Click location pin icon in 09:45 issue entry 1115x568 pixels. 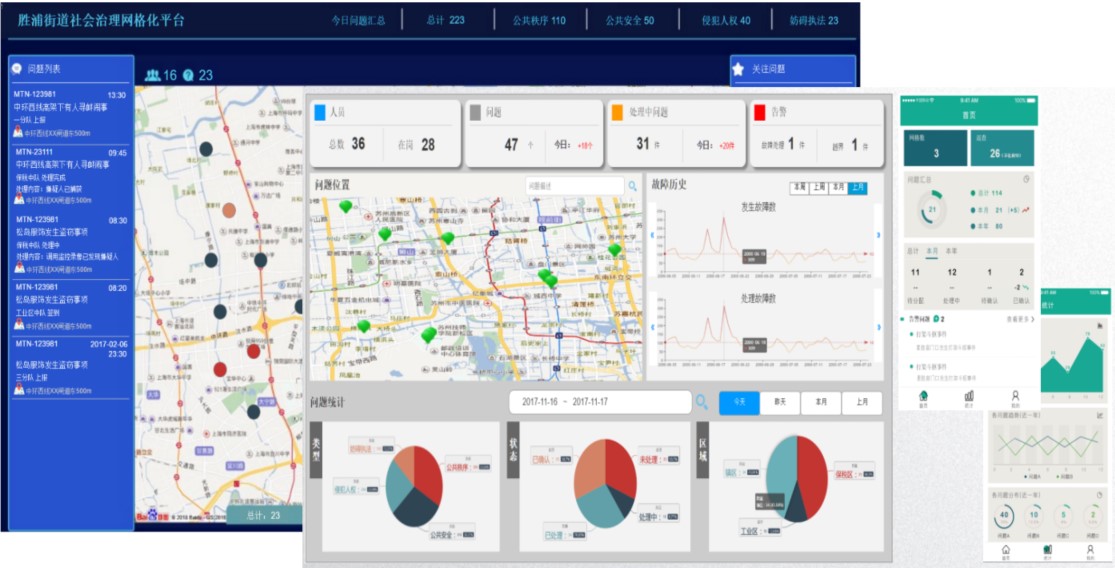pos(18,200)
